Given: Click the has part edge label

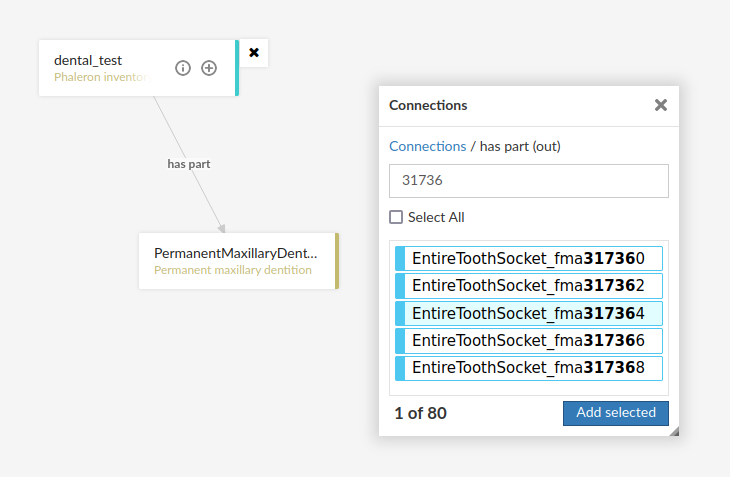Looking at the screenshot, I should (x=189, y=164).
